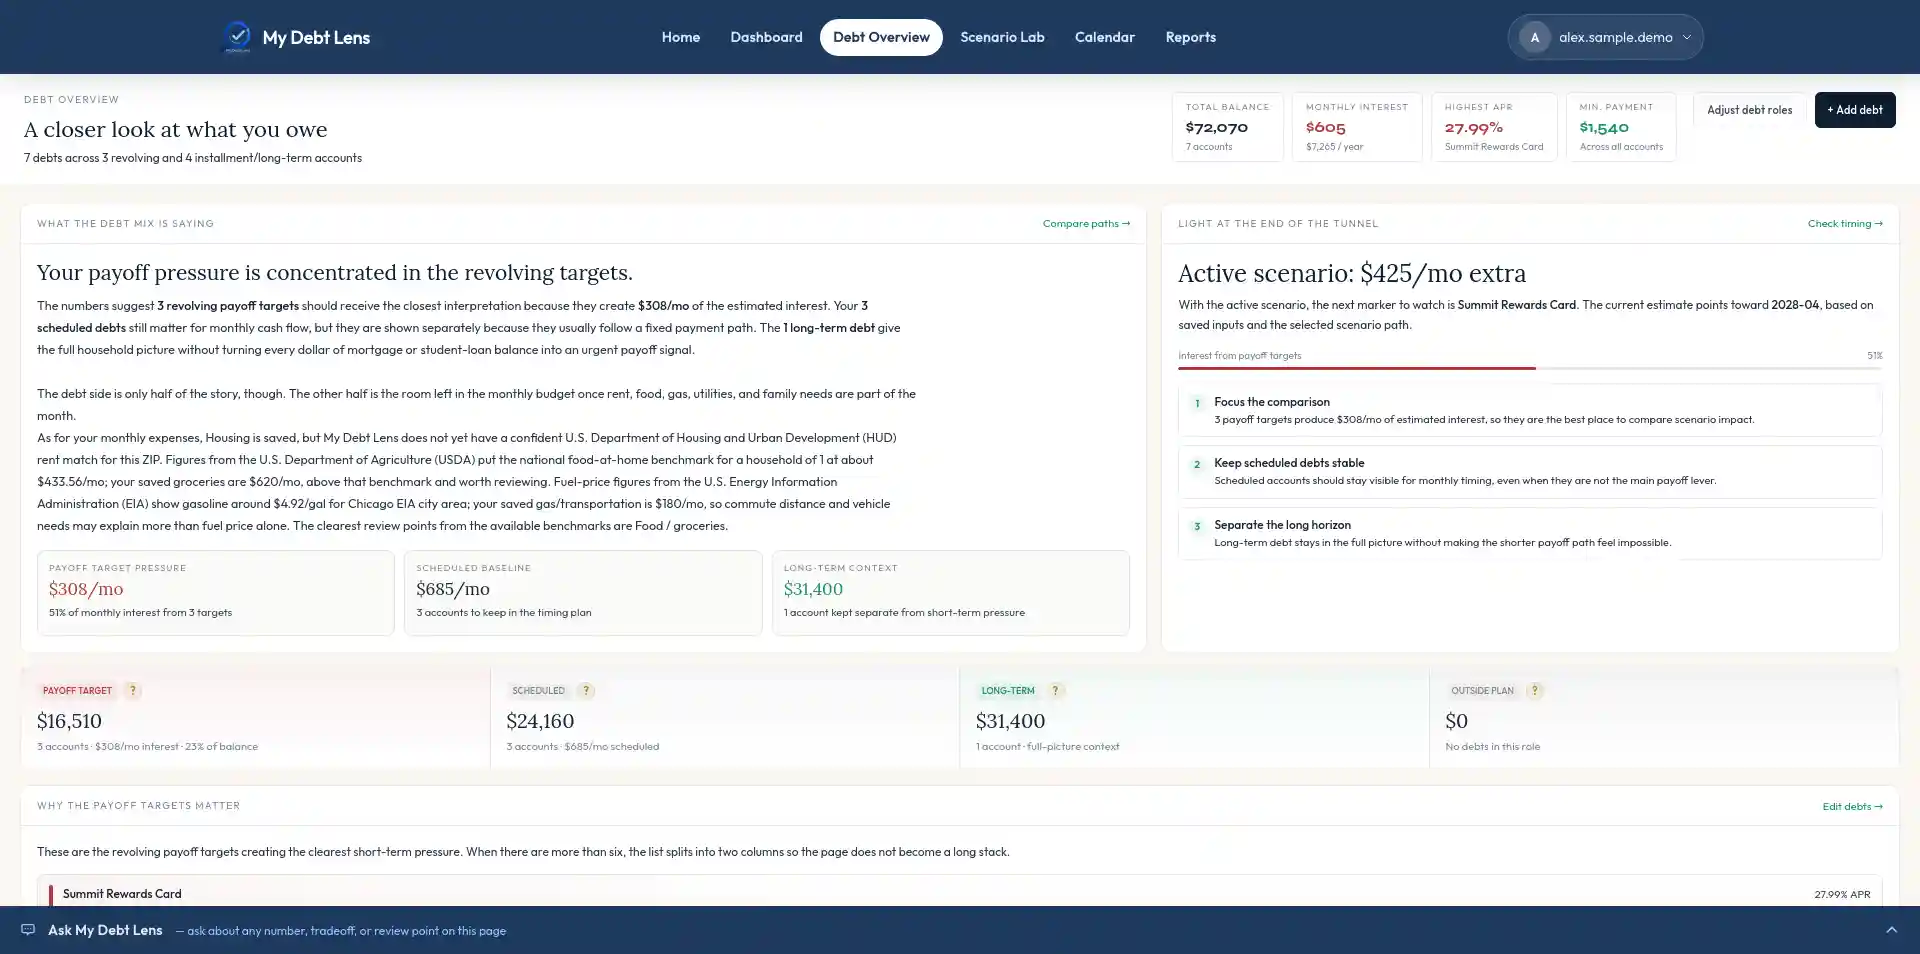Open help icon next to Scheduled badge
This screenshot has height=954, width=1920.
coord(586,691)
